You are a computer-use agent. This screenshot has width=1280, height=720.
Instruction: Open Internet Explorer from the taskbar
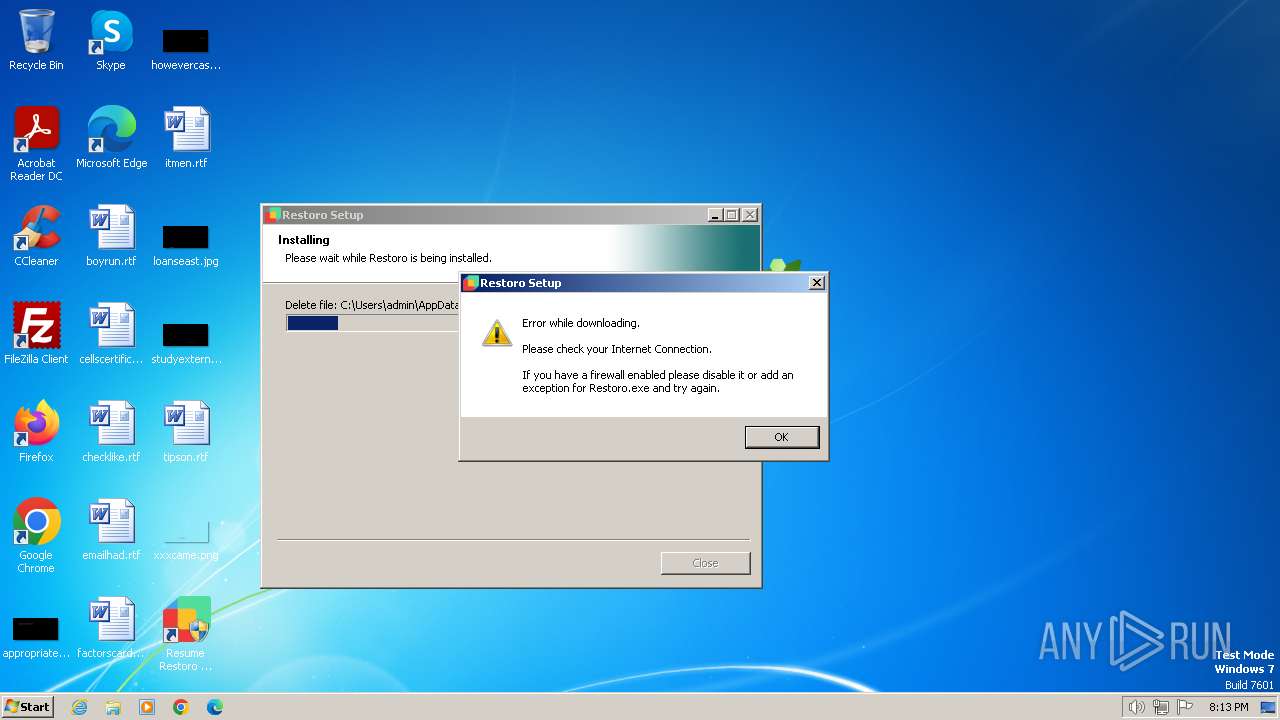pyautogui.click(x=80, y=707)
